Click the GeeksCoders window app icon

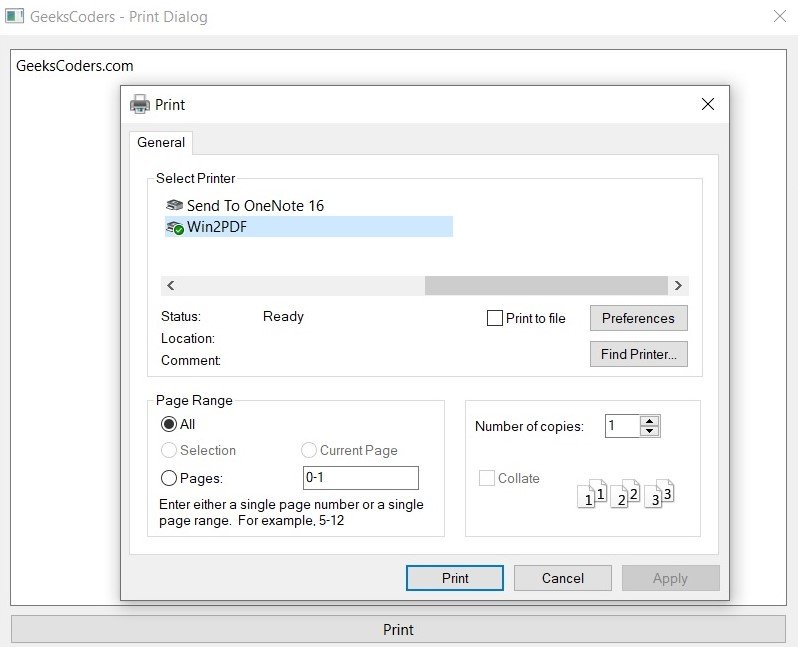click(x=14, y=16)
